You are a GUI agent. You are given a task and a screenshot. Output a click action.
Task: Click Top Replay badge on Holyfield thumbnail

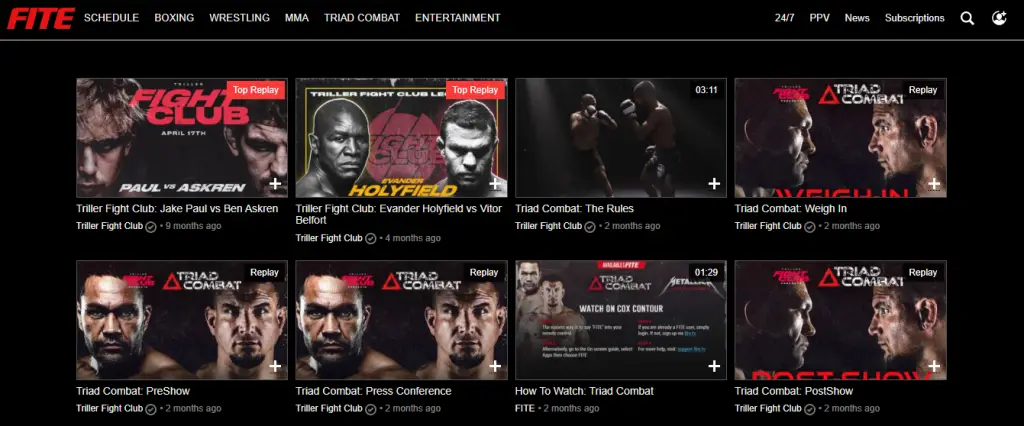pyautogui.click(x=475, y=90)
